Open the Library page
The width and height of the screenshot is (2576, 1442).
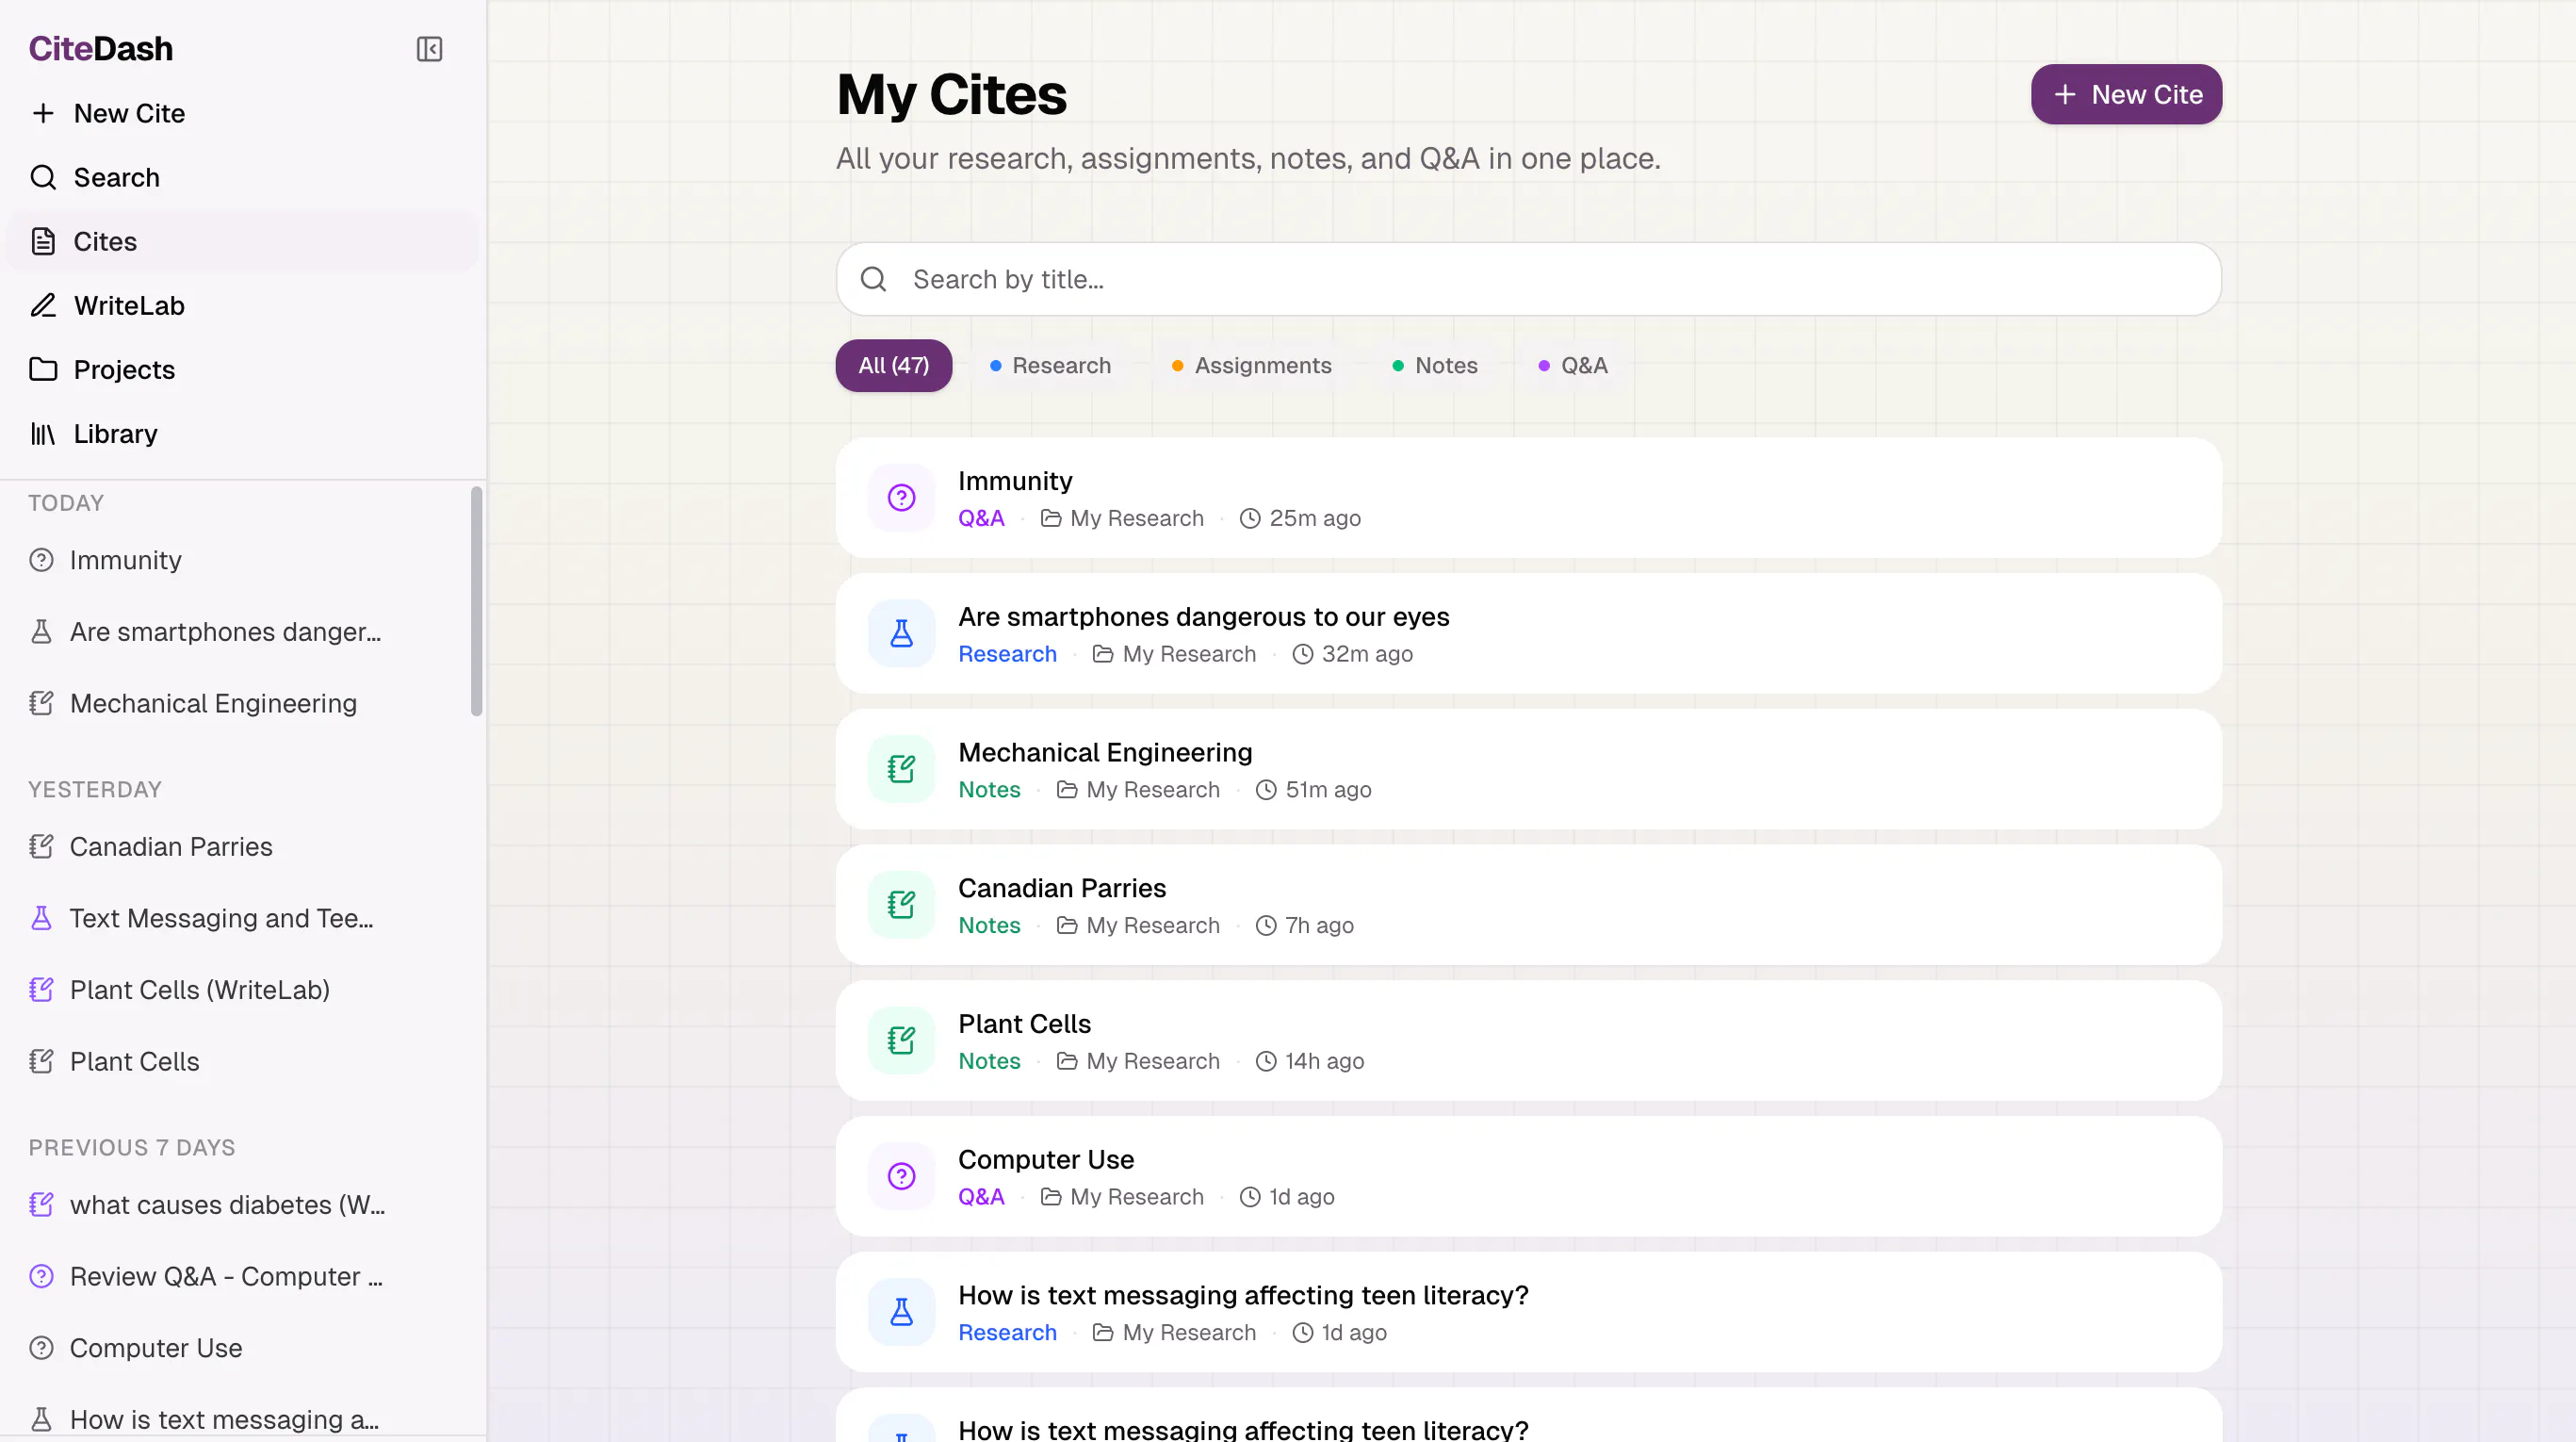(x=241, y=433)
